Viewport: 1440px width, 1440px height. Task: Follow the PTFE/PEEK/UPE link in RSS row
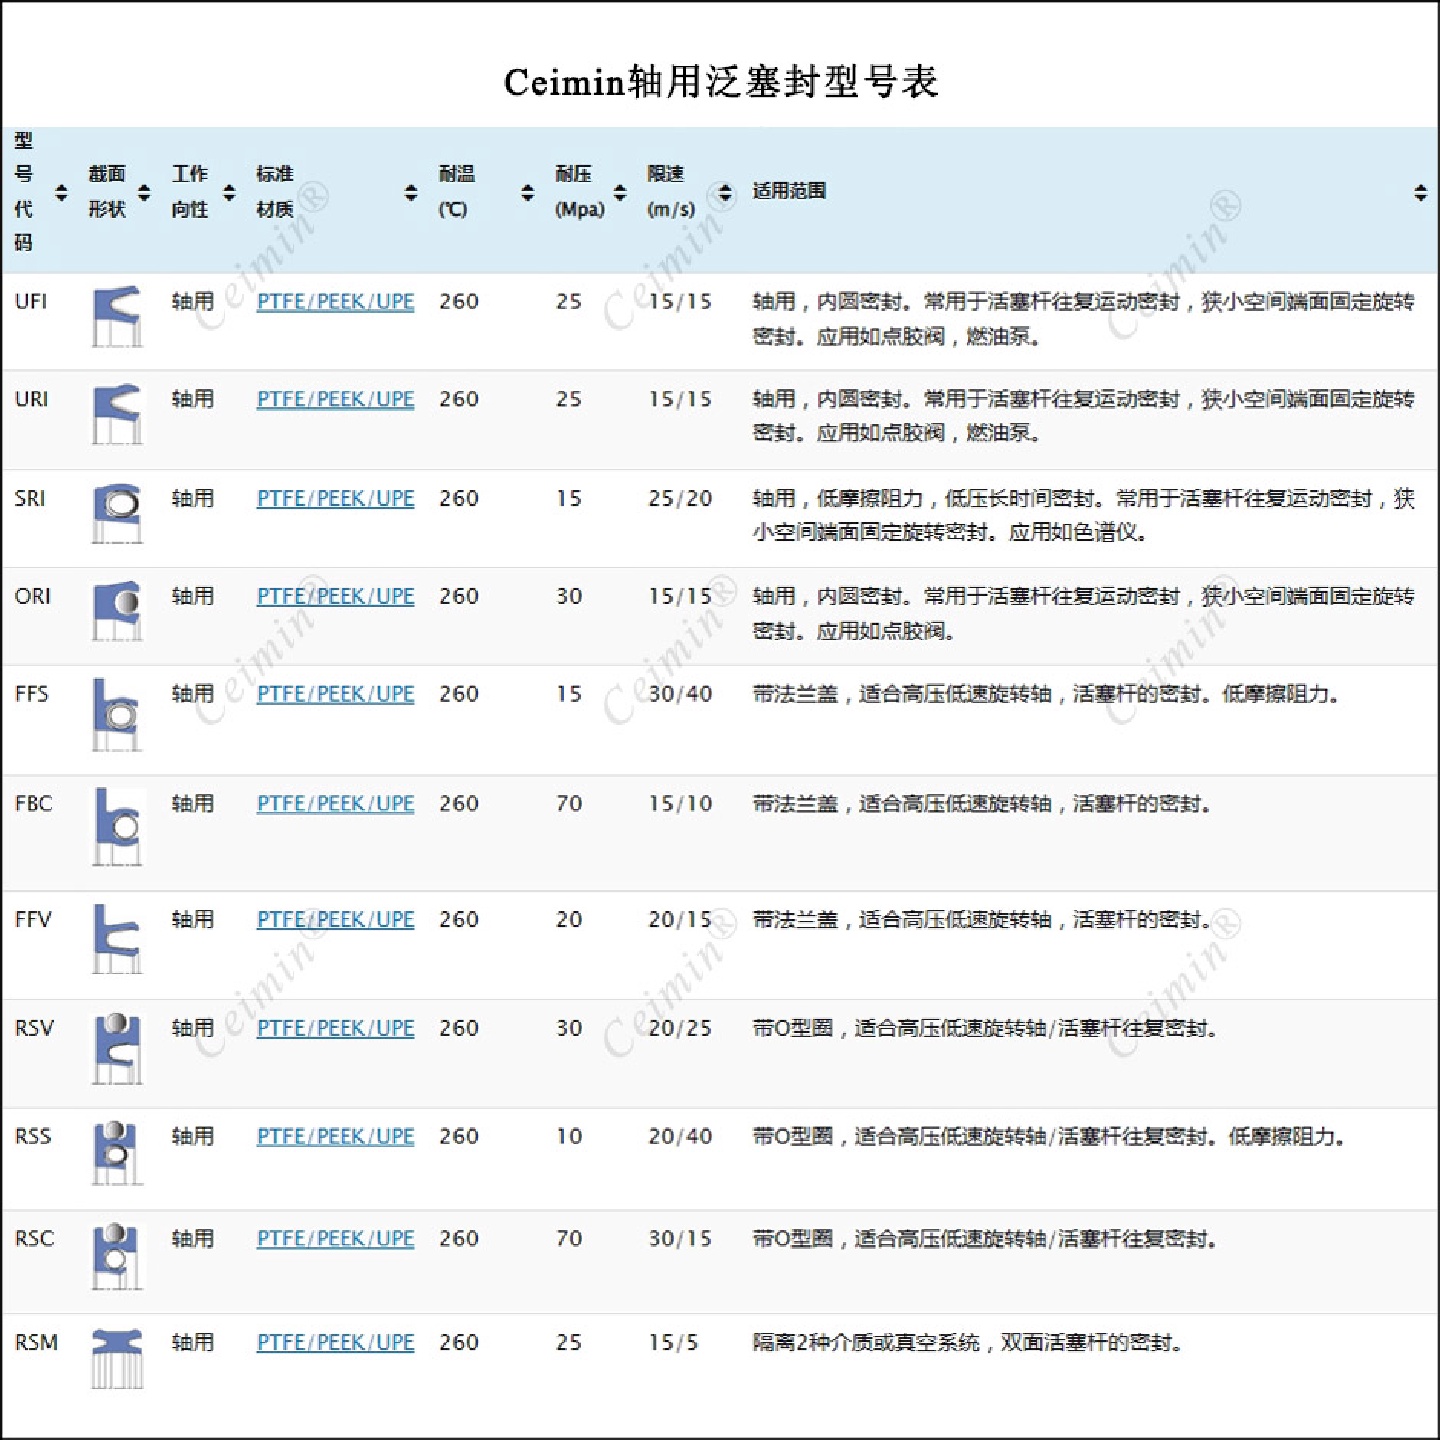tap(335, 1137)
